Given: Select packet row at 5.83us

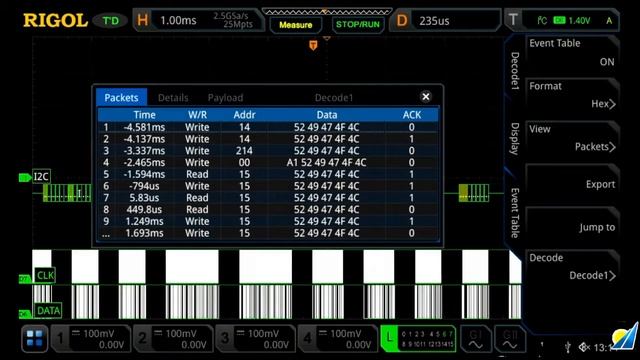Looking at the screenshot, I should point(268,198).
